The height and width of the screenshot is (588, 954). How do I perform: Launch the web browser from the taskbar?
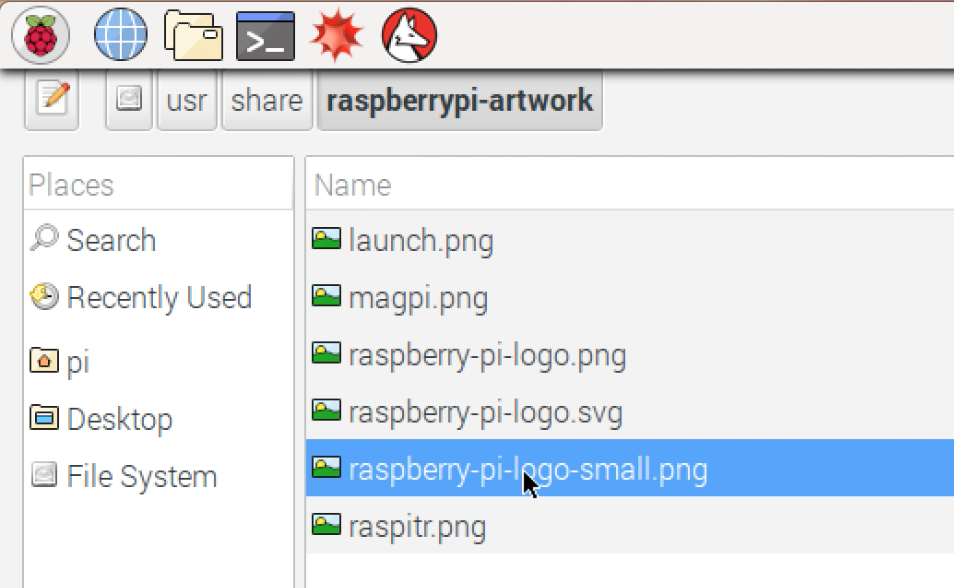pyautogui.click(x=119, y=34)
